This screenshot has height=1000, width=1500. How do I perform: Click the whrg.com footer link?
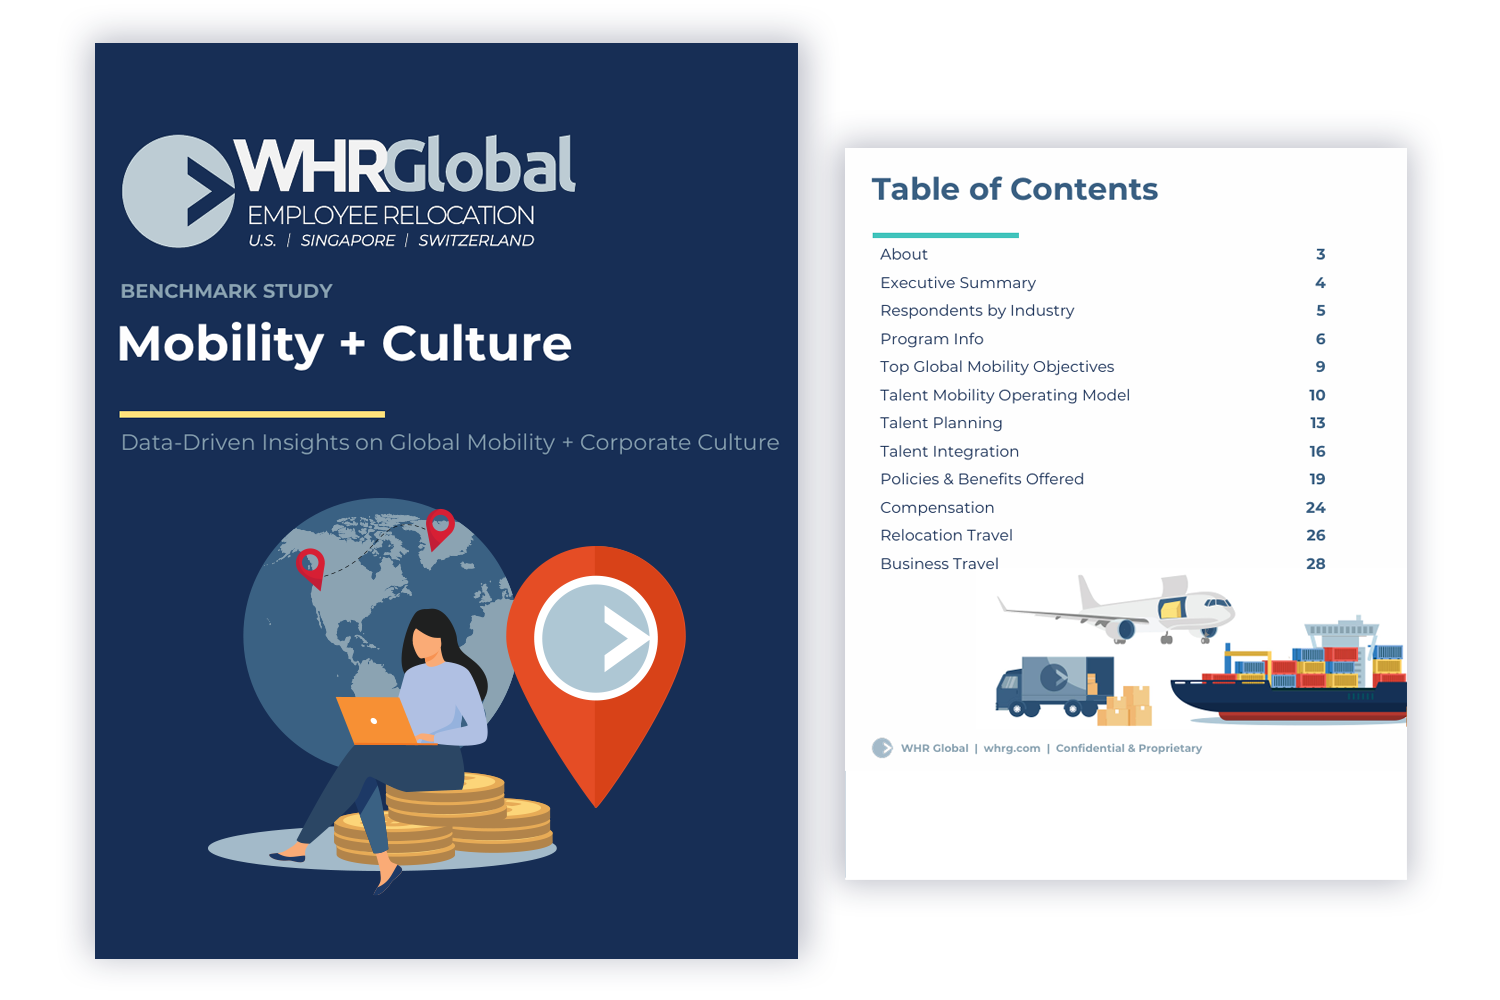coord(1012,748)
